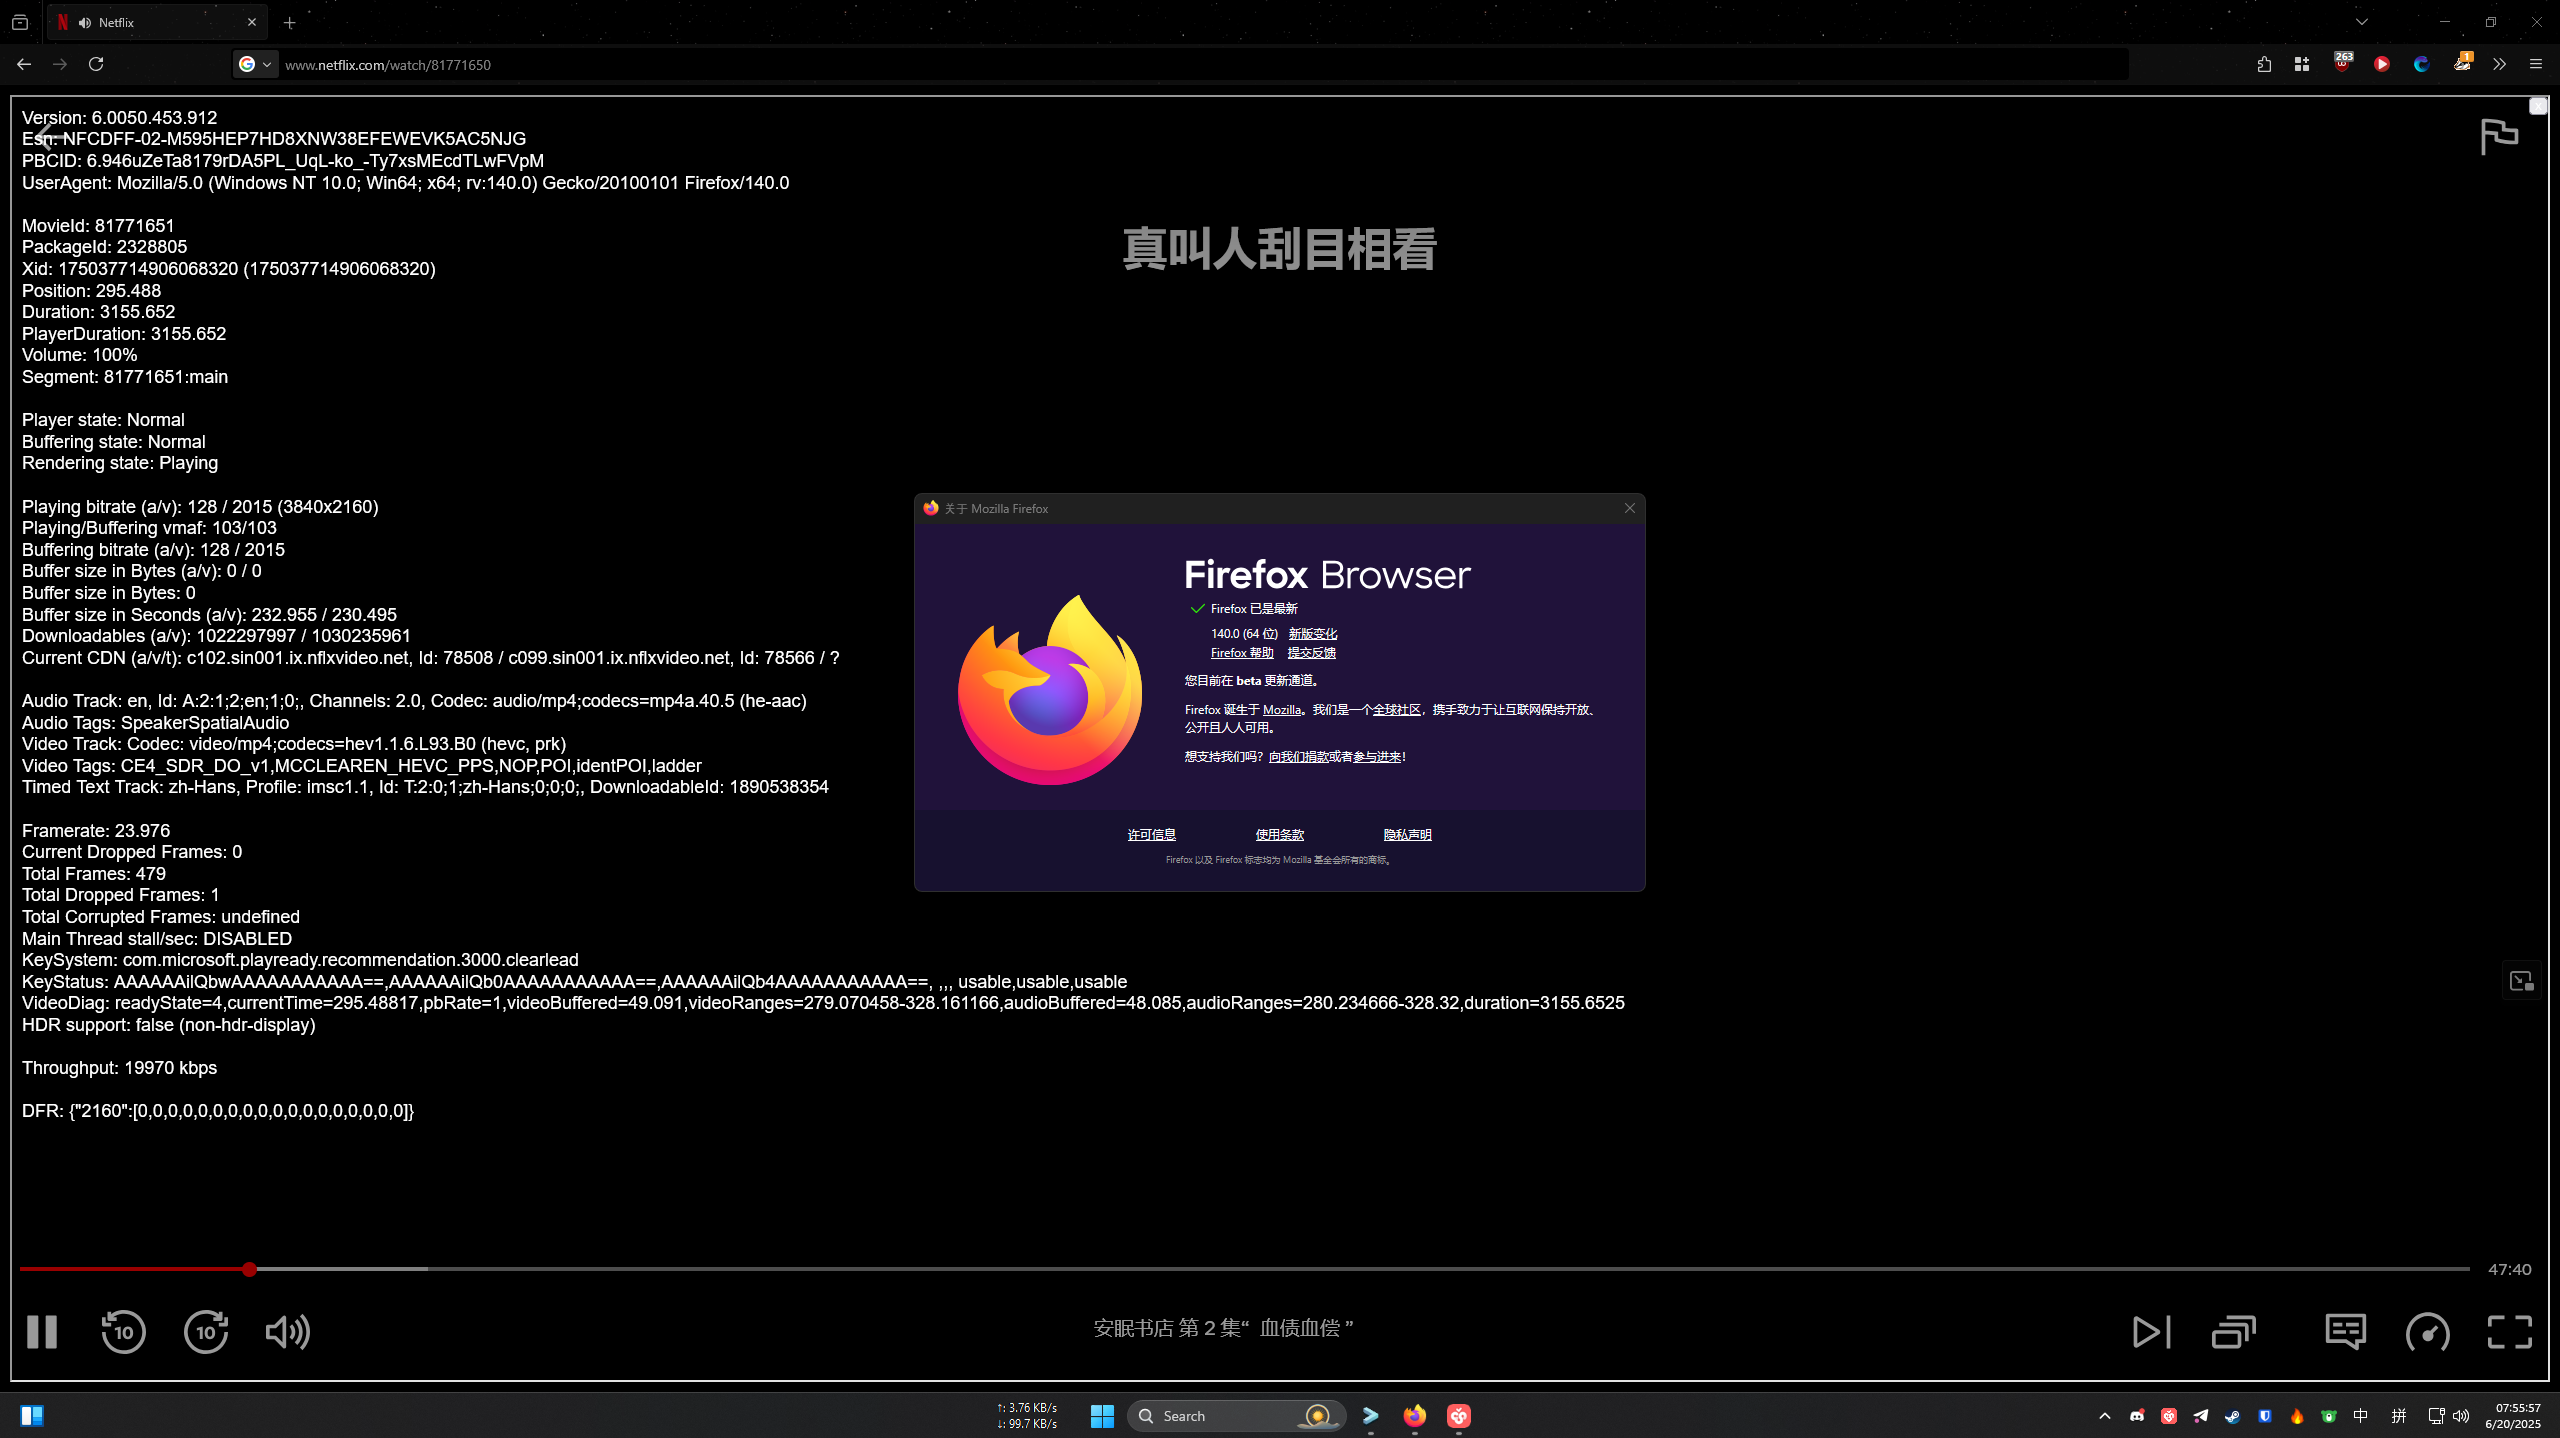Open the Firefox application hamburger menu
This screenshot has width=2560, height=1438.
[2536, 64]
